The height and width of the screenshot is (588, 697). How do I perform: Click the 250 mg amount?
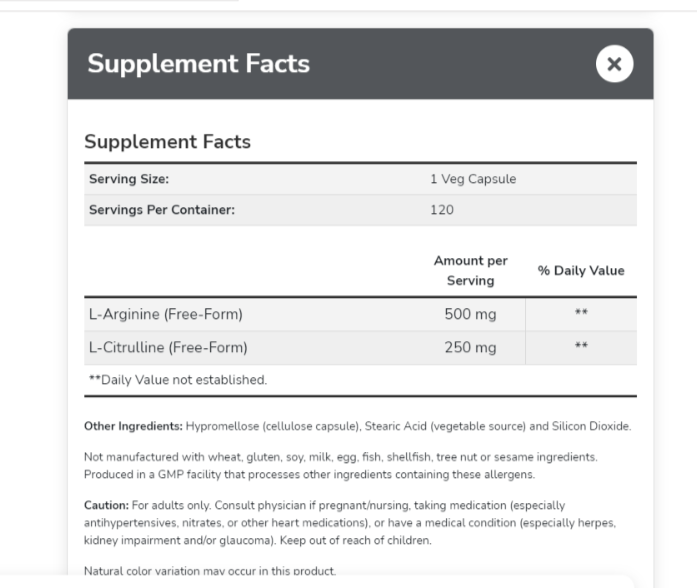pyautogui.click(x=470, y=348)
